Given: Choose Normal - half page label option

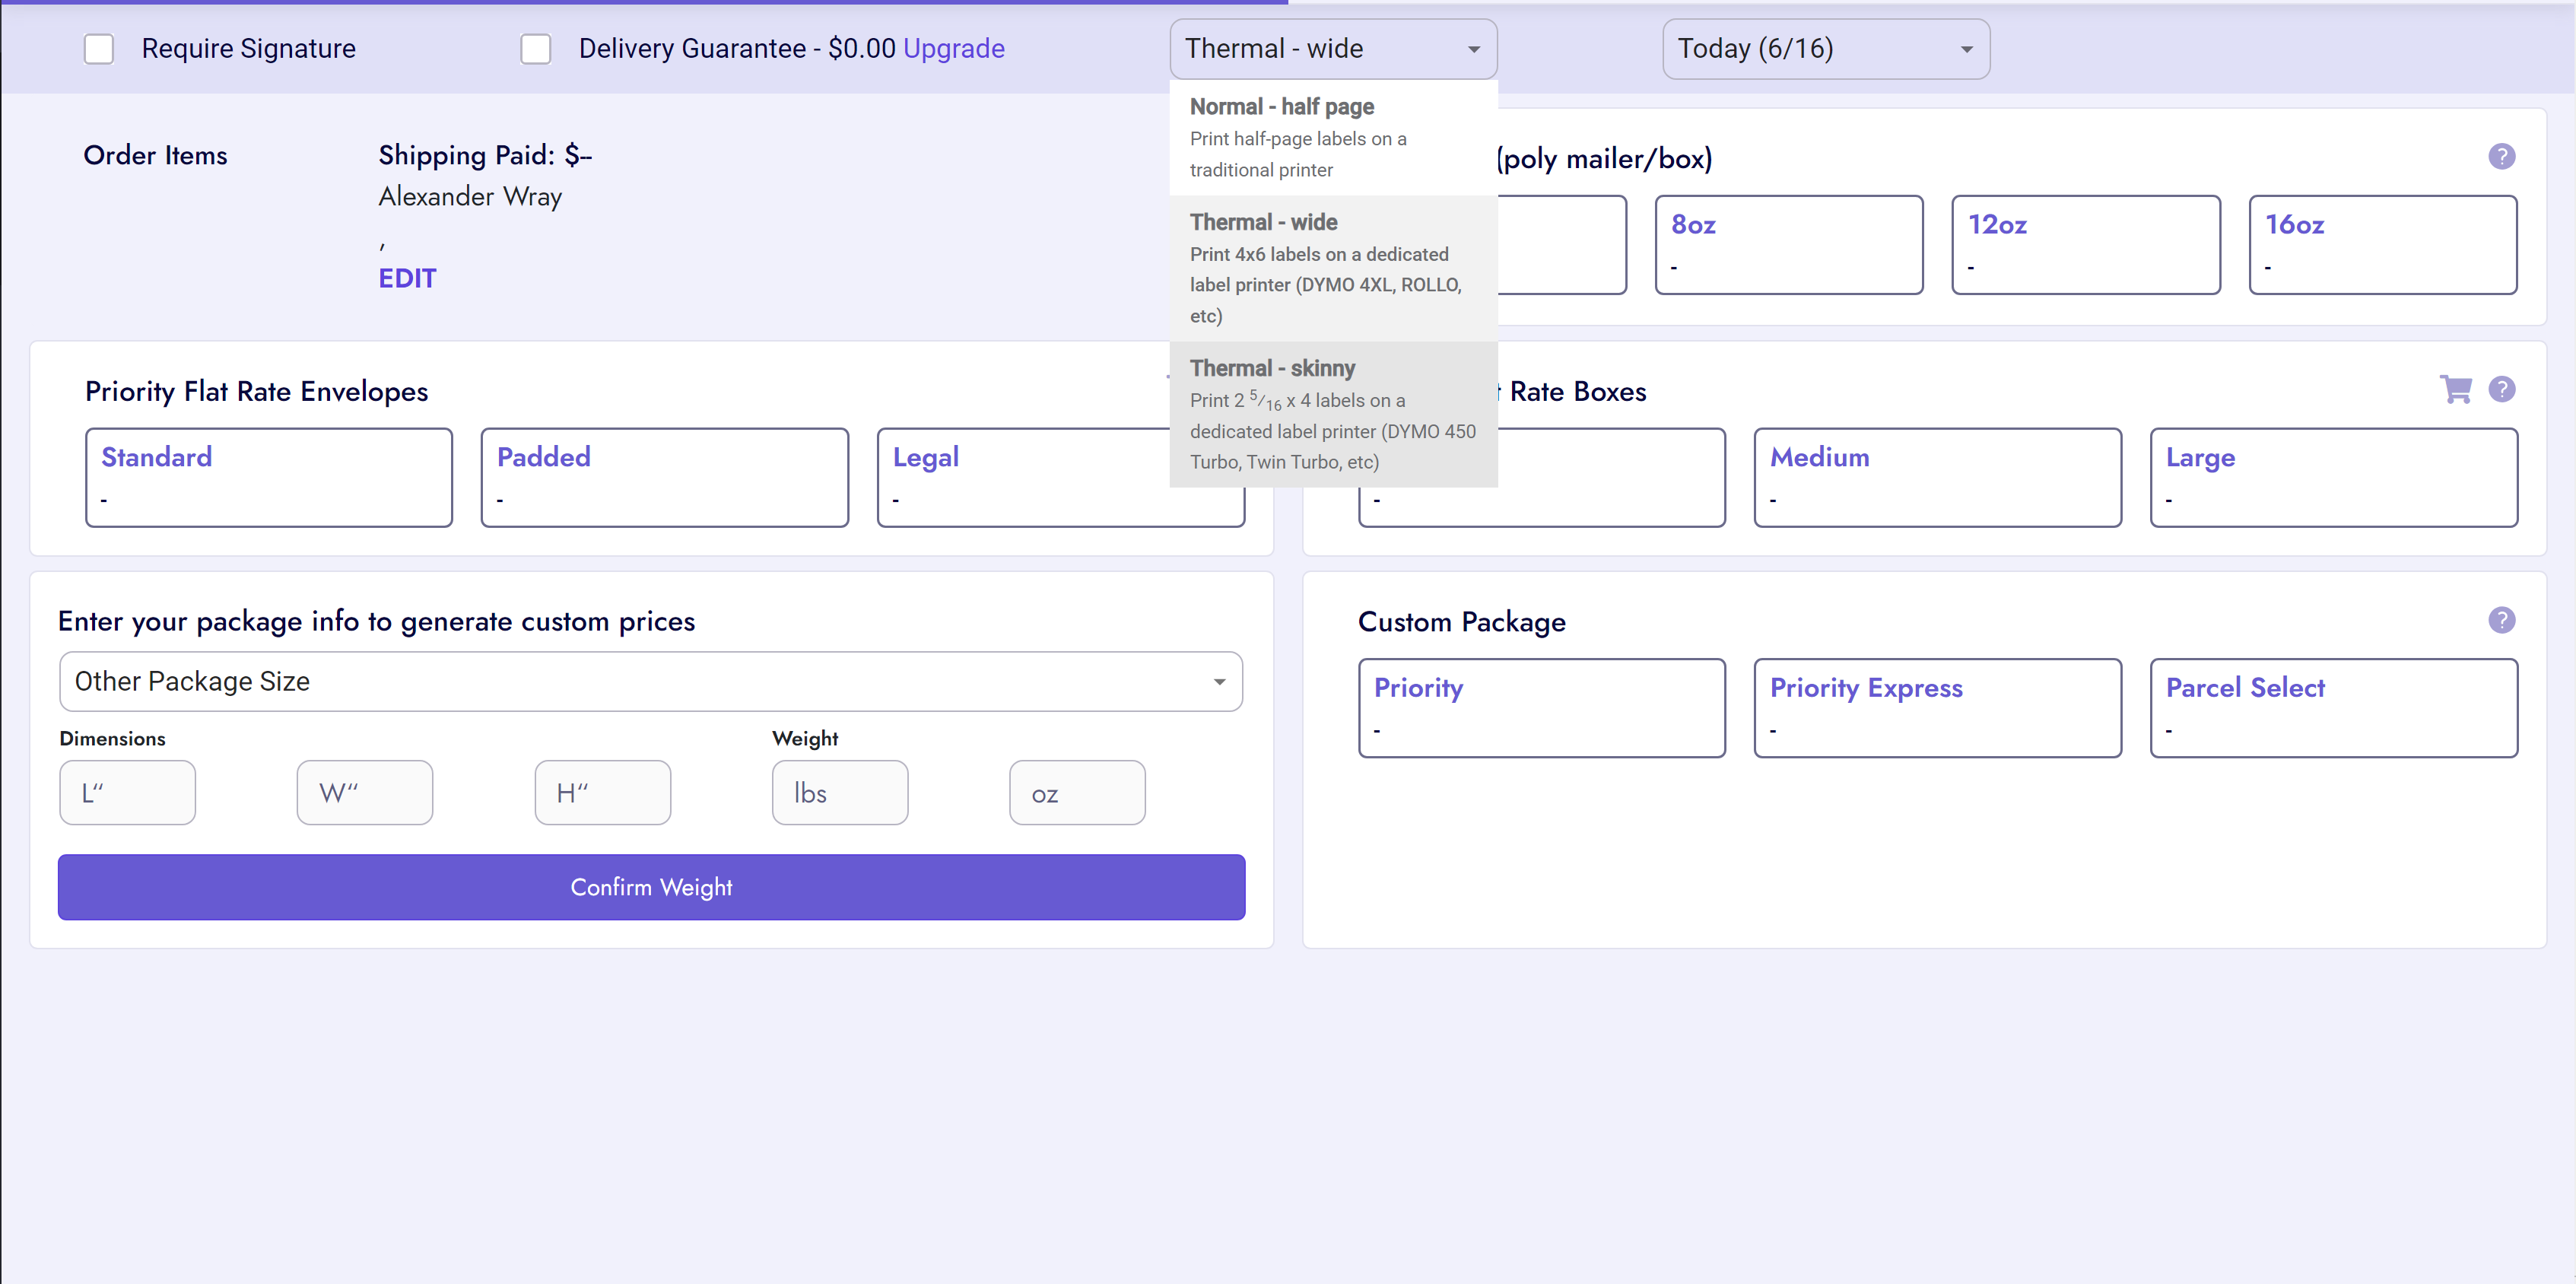Looking at the screenshot, I should (x=1332, y=137).
